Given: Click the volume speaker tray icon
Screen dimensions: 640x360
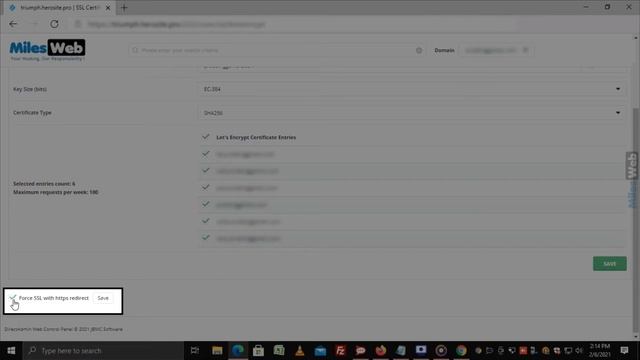Looking at the screenshot, I should 579,350.
